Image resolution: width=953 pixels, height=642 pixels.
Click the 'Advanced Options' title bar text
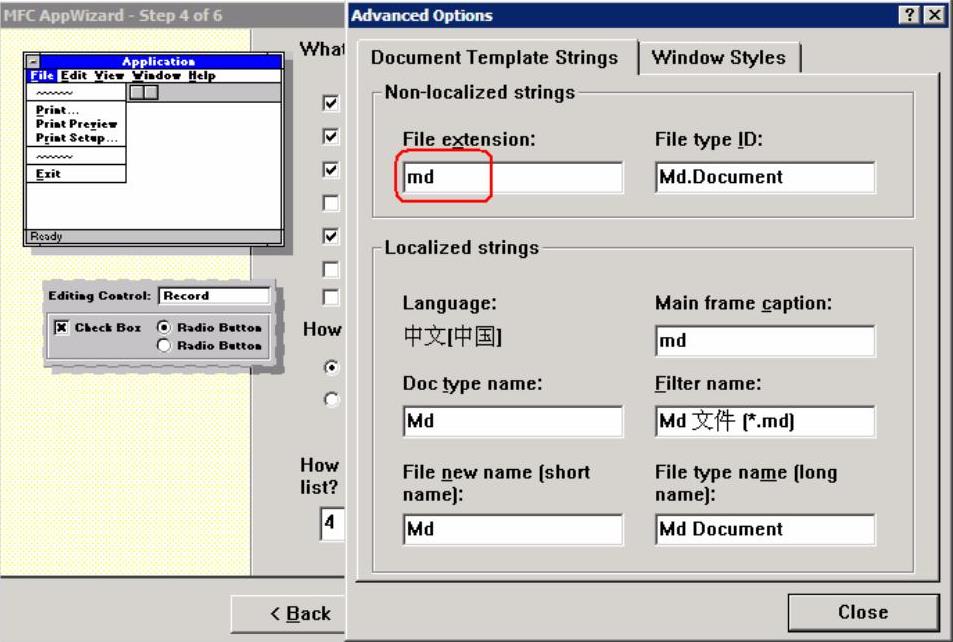(x=422, y=15)
